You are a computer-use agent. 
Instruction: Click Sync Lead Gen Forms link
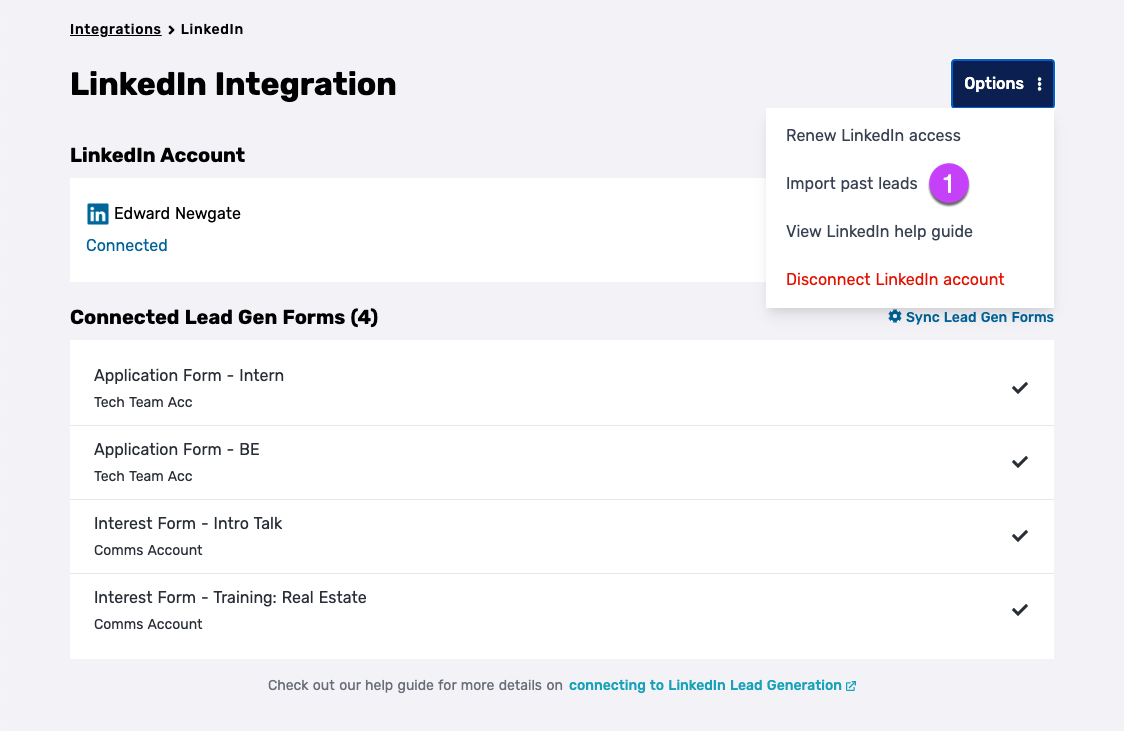tap(979, 317)
